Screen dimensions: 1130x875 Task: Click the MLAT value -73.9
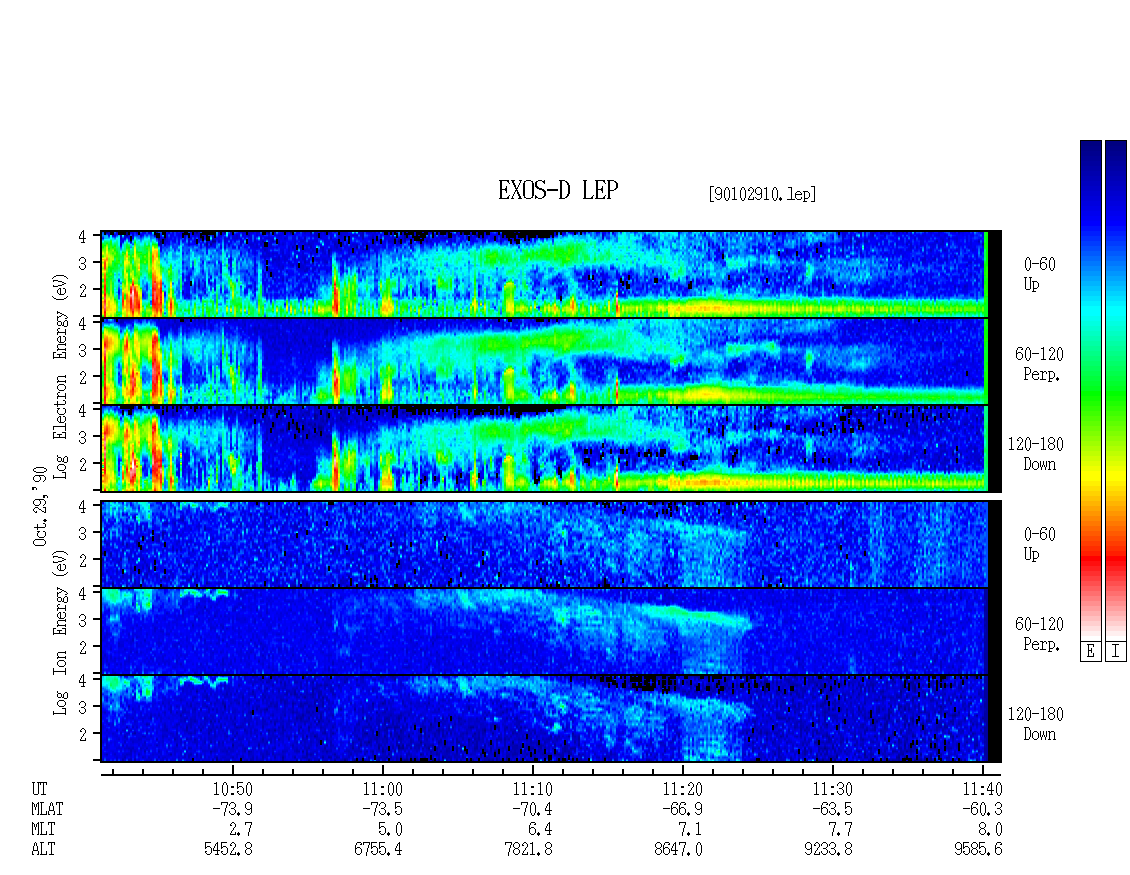[x=231, y=809]
